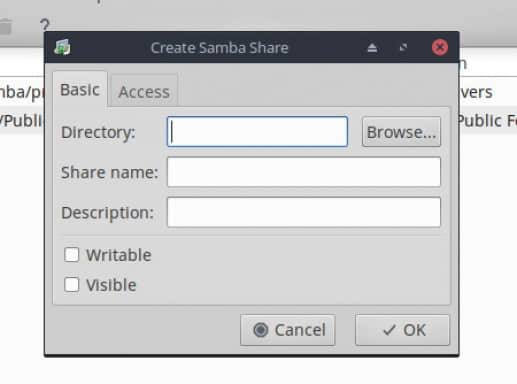Click the Directory: label
Image resolution: width=517 pixels, height=384 pixels.
98,132
